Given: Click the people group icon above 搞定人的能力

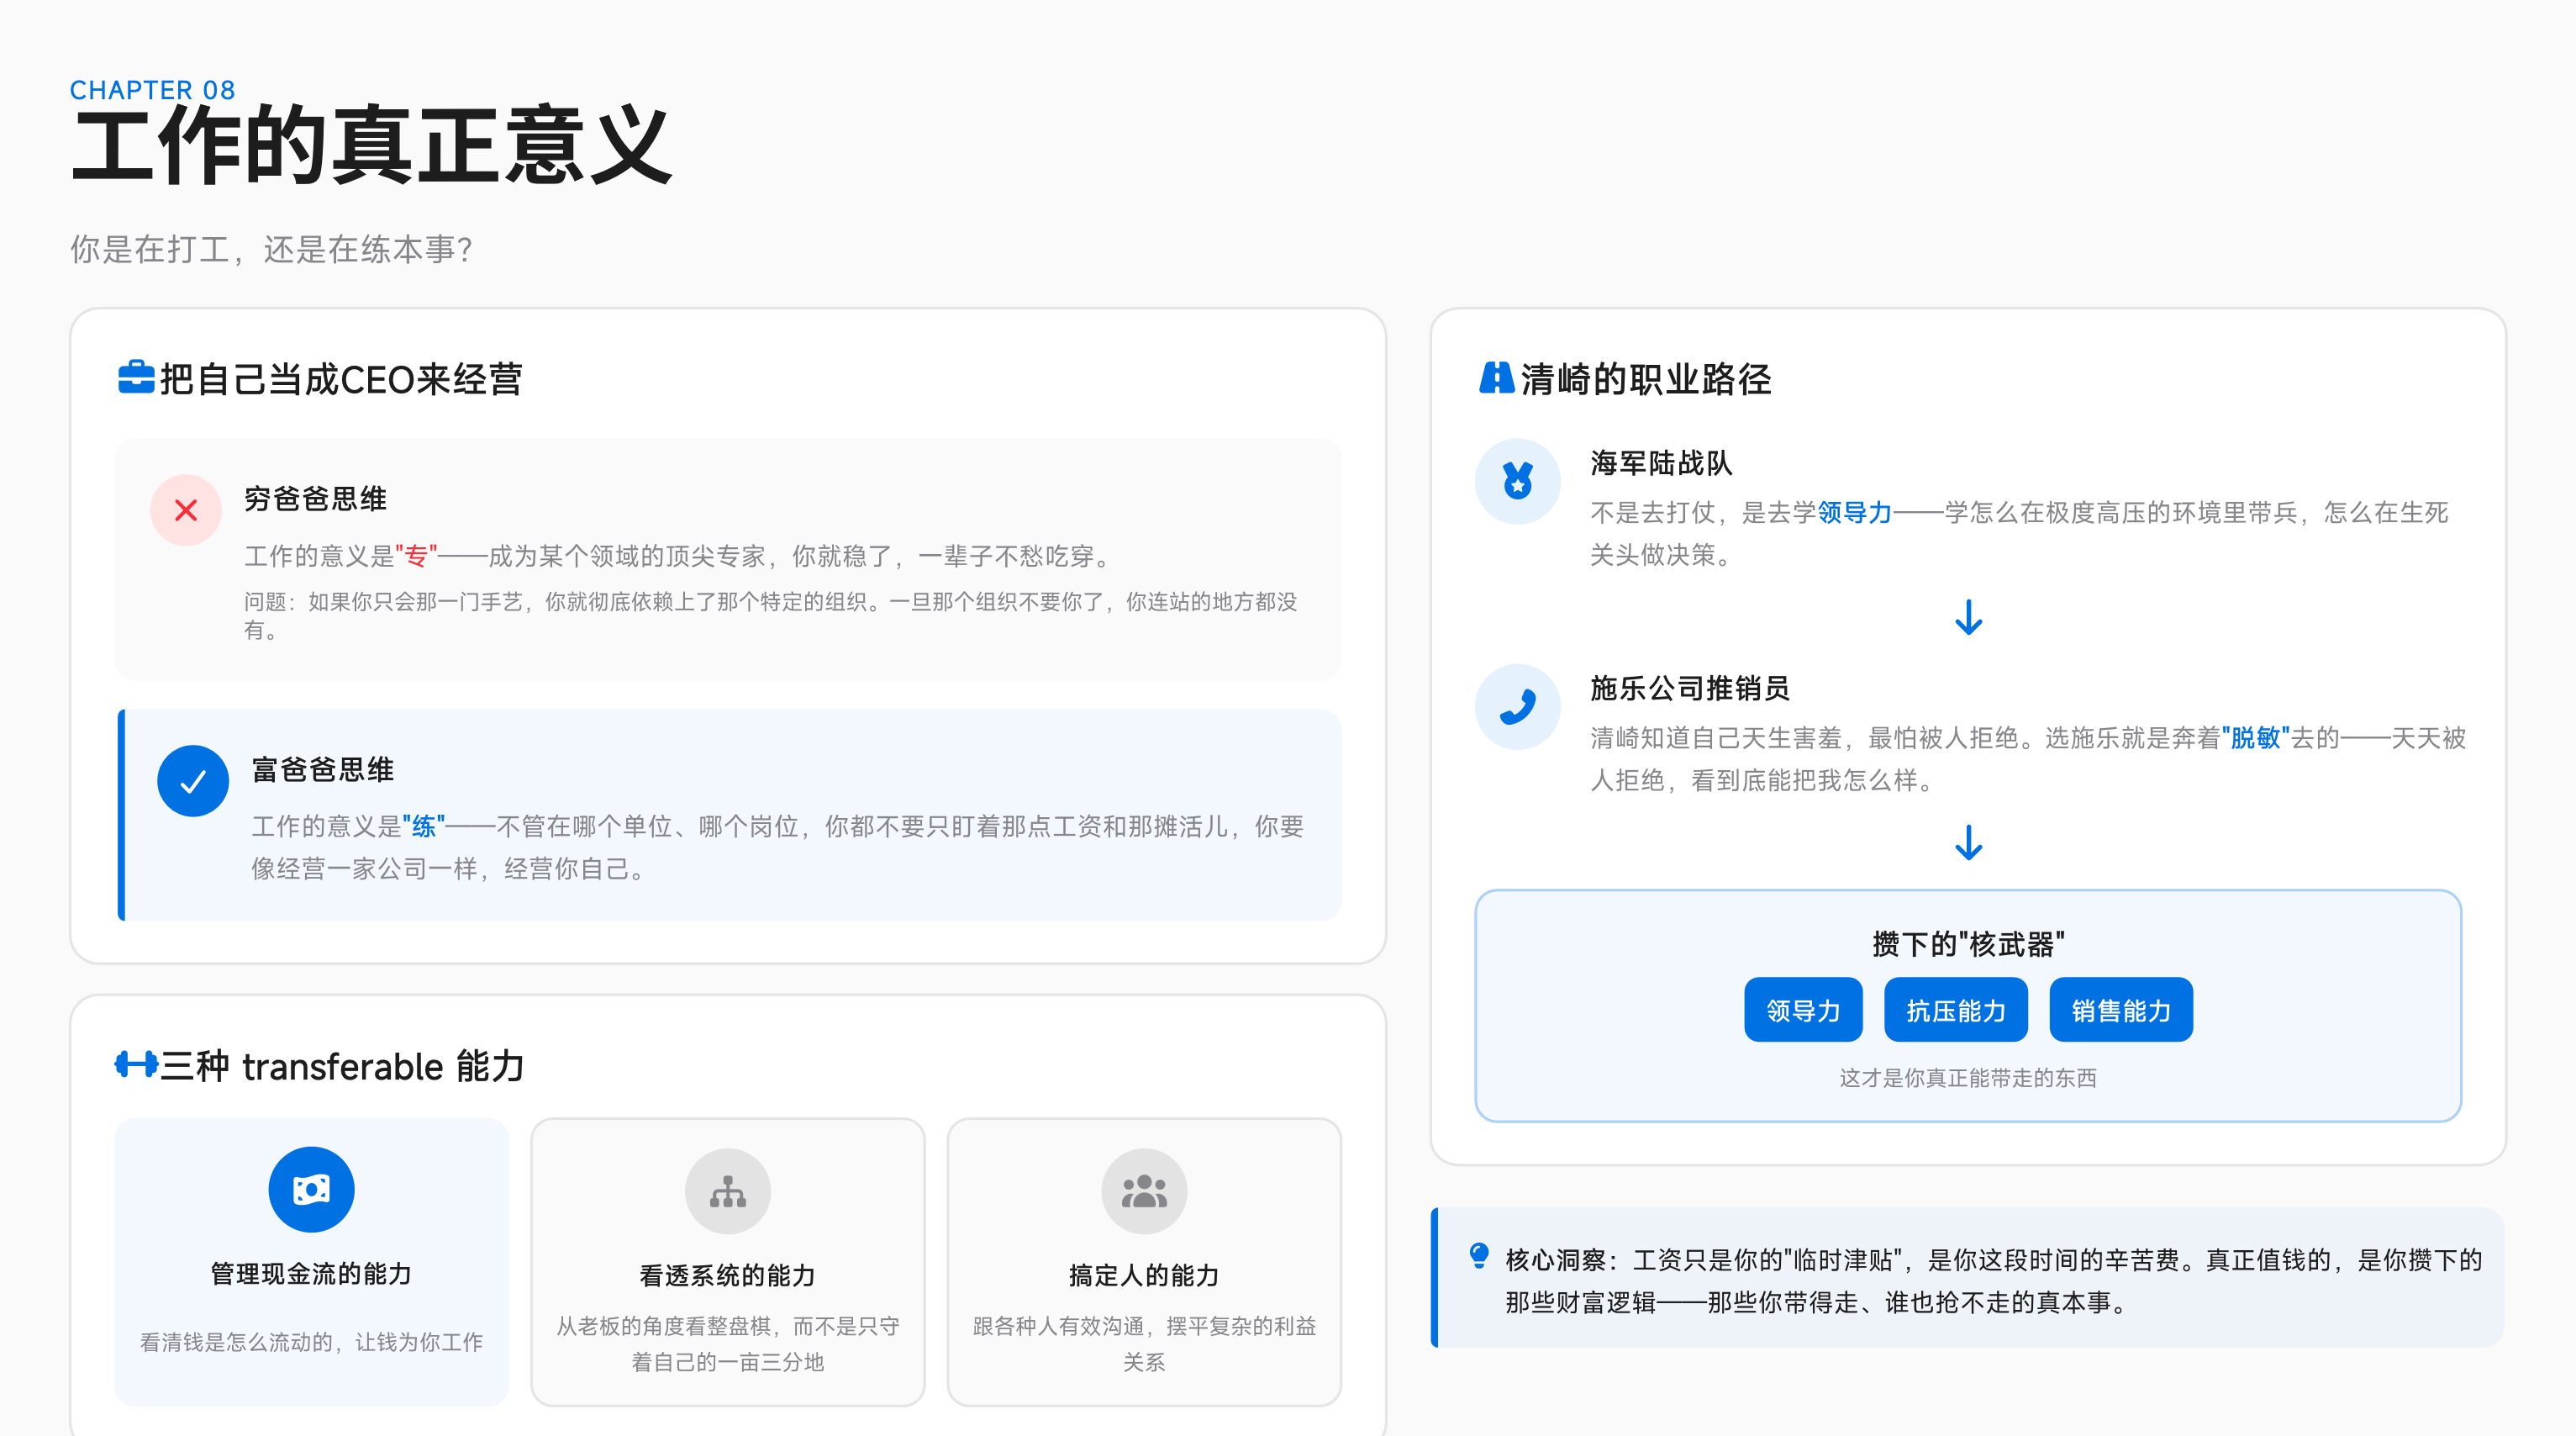Looking at the screenshot, I should pyautogui.click(x=1143, y=1191).
